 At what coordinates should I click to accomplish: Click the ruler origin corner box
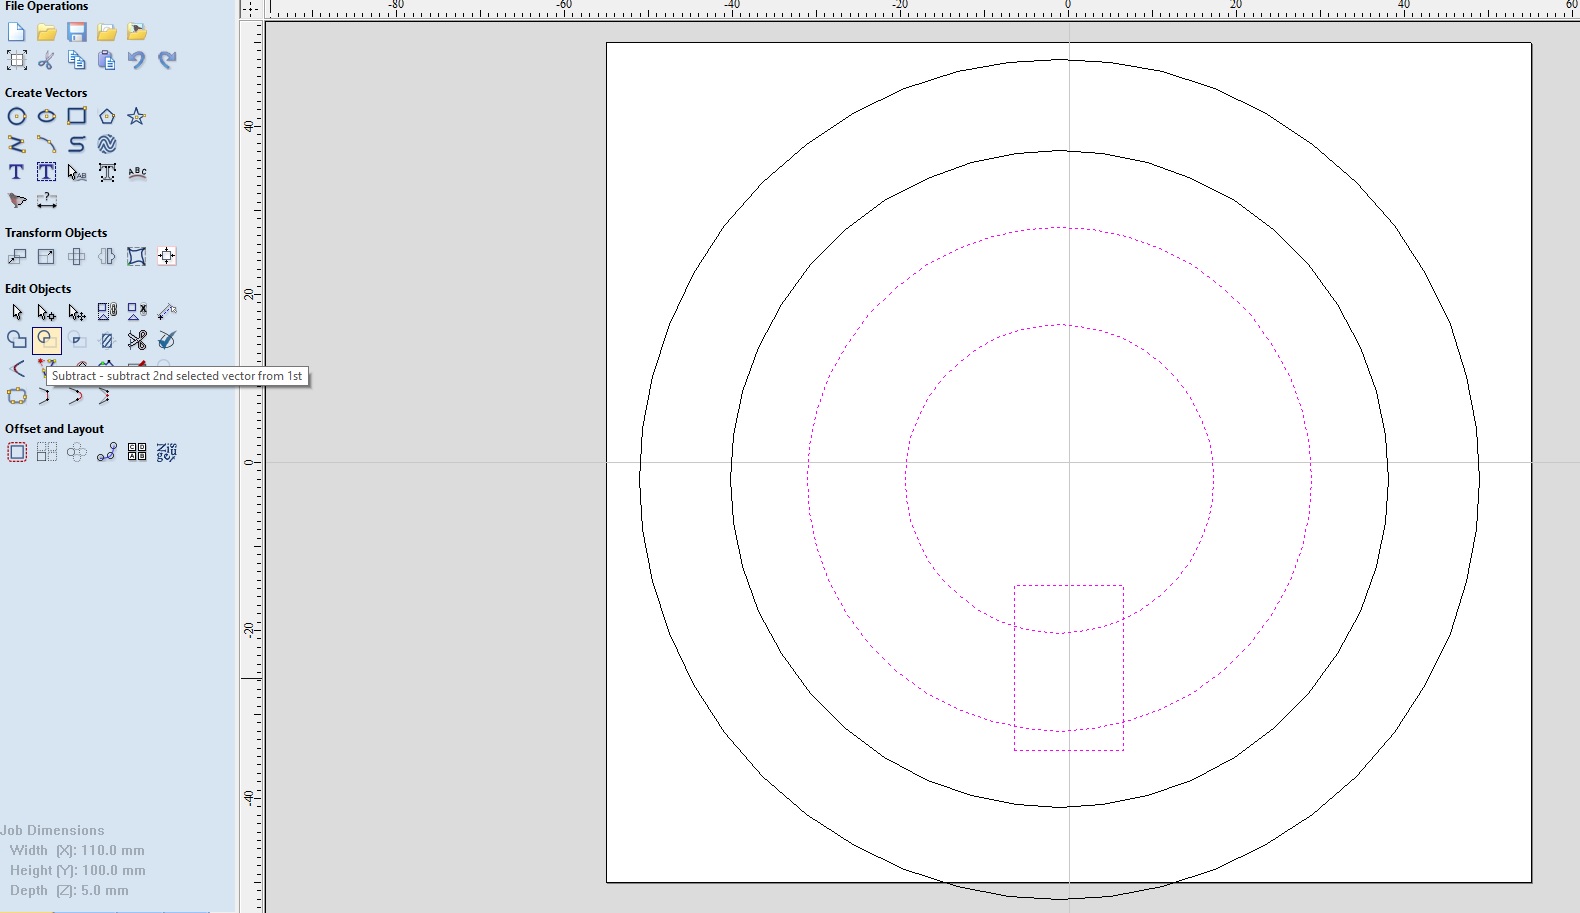click(x=250, y=8)
